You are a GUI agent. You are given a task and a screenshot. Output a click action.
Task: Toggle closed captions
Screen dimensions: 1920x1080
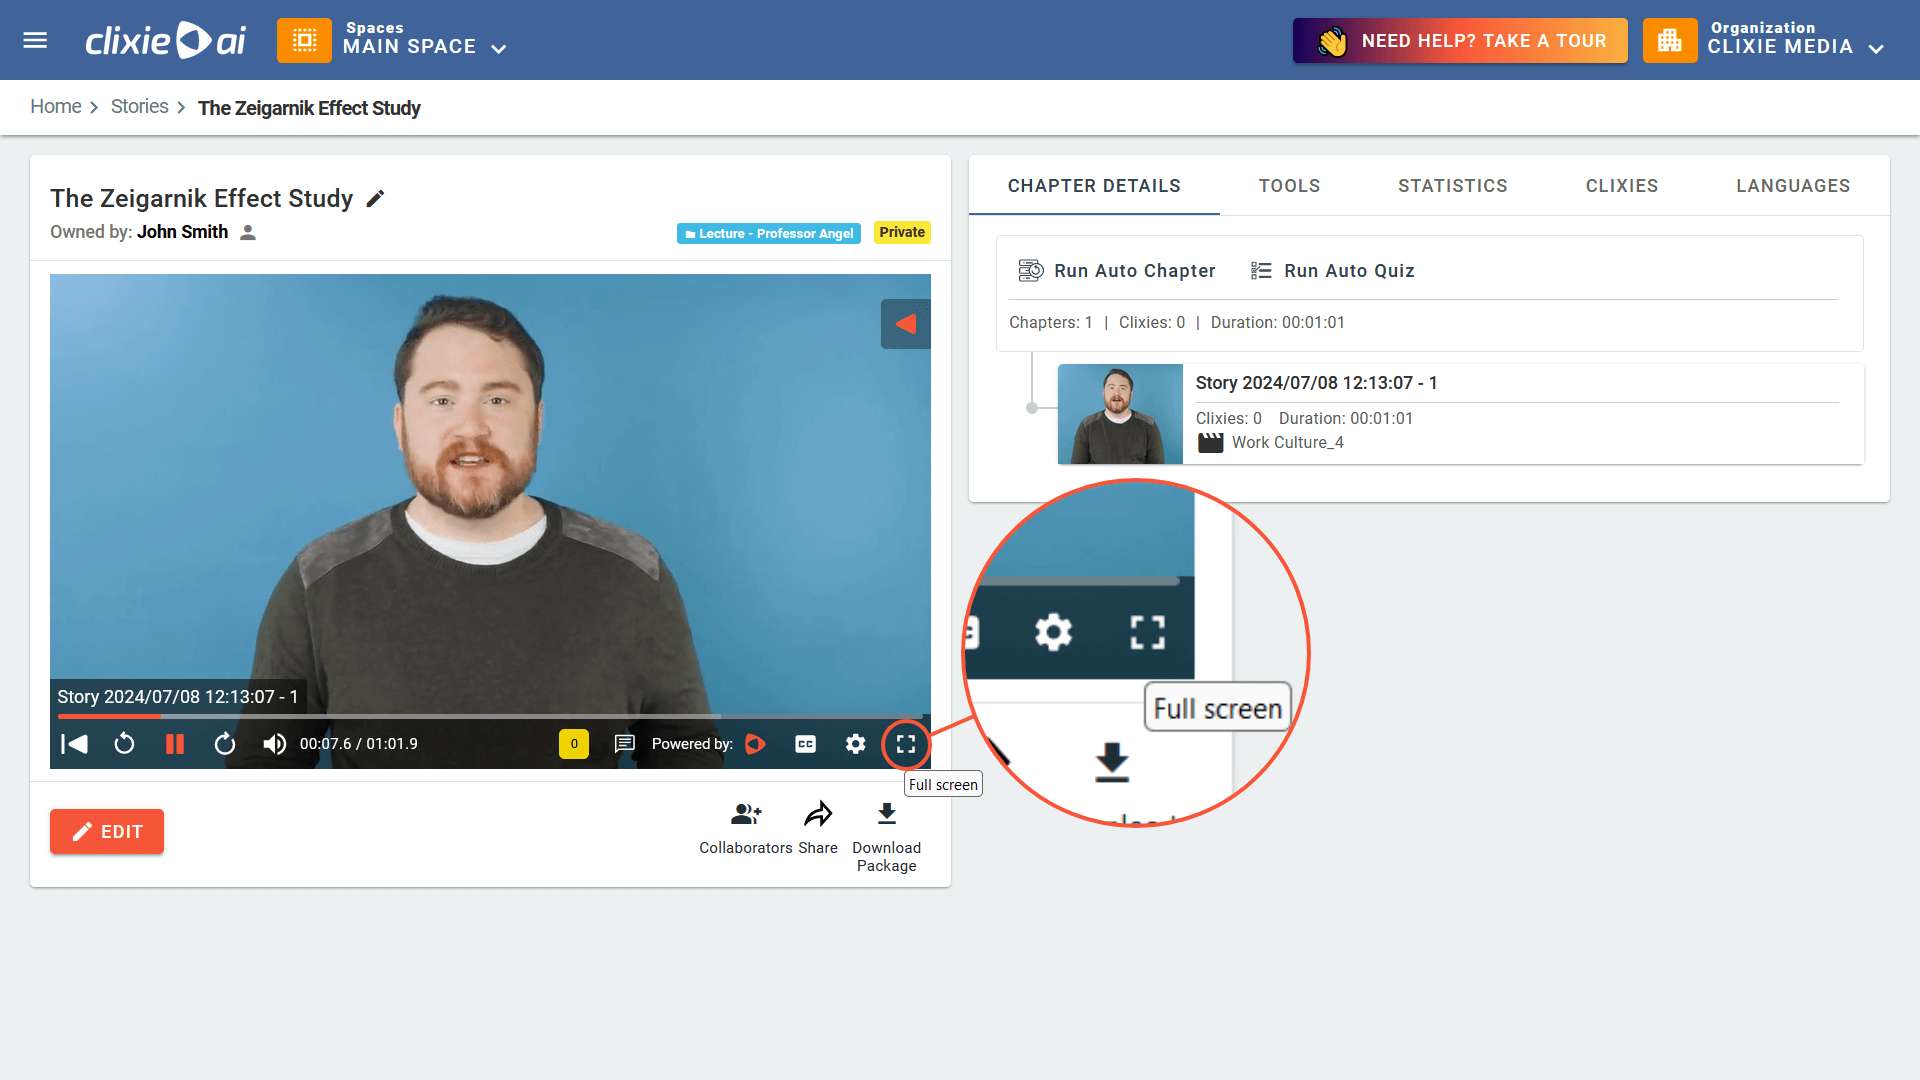click(805, 744)
